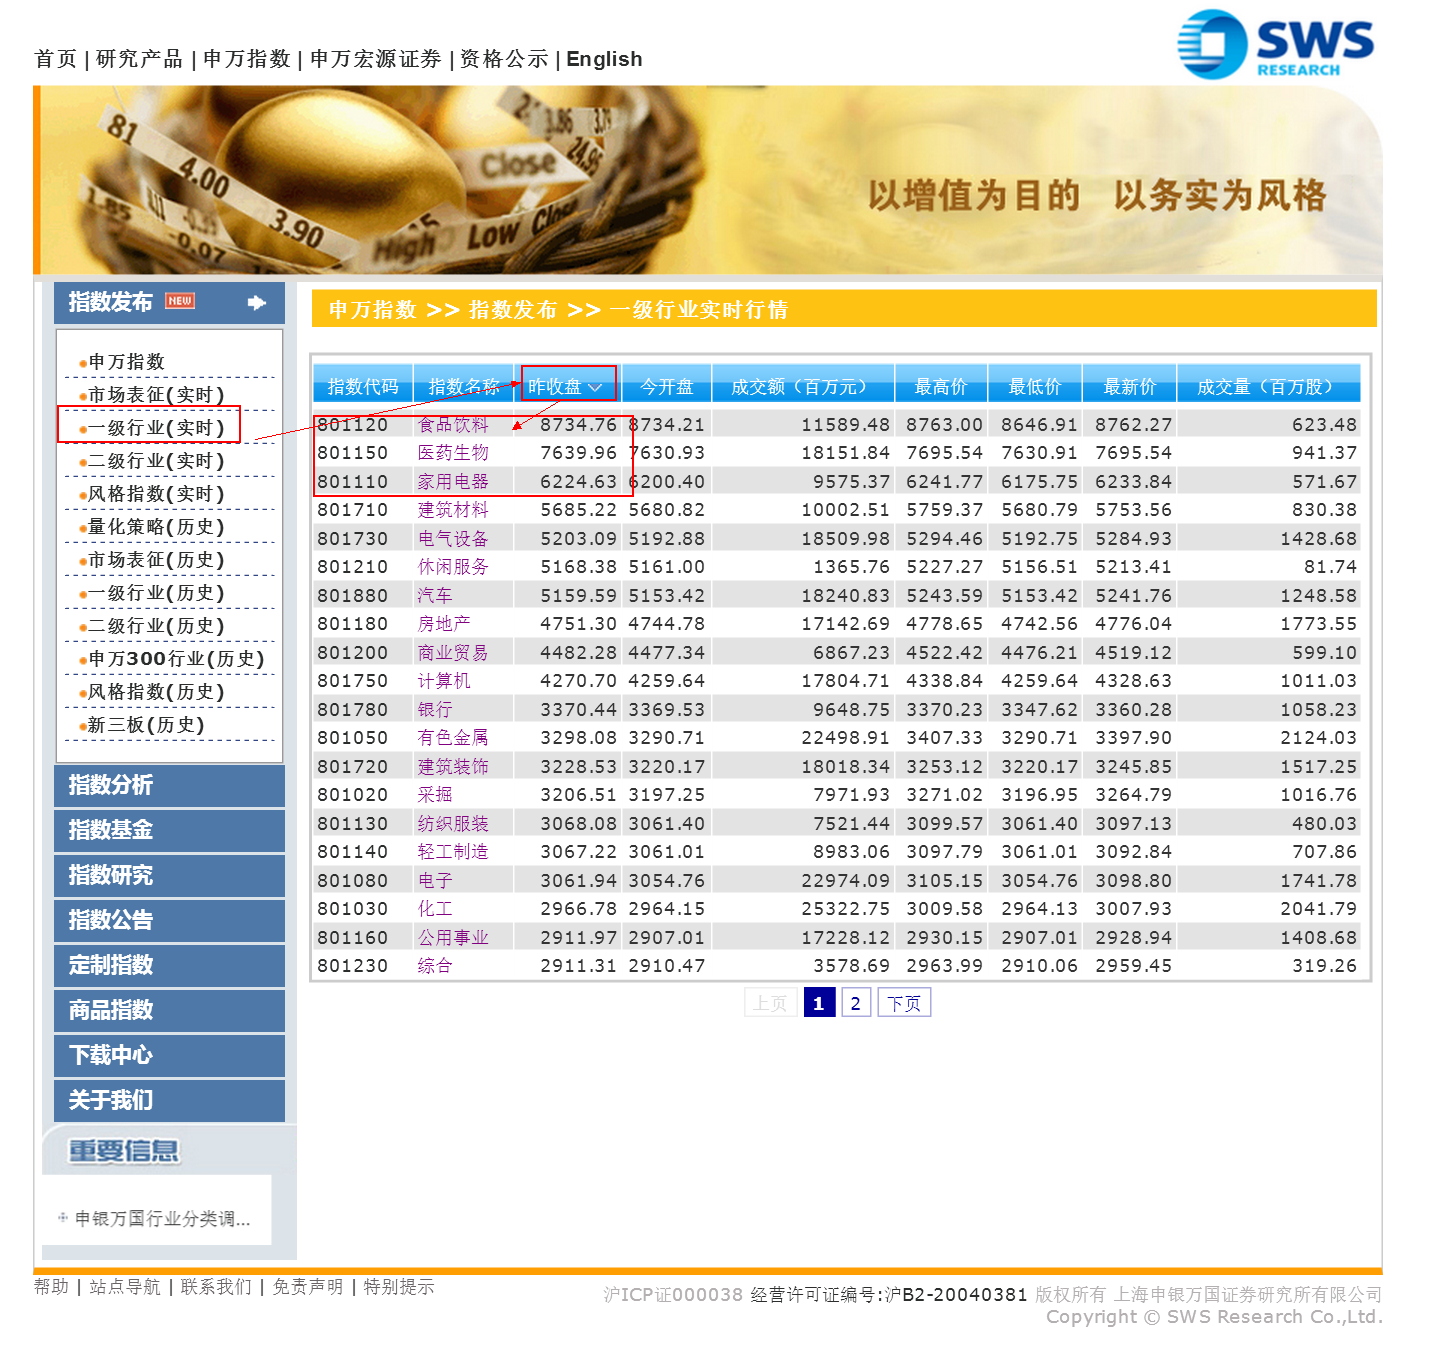Open the 房地产 index link
This screenshot has width=1433, height=1359.
pyautogui.click(x=444, y=624)
